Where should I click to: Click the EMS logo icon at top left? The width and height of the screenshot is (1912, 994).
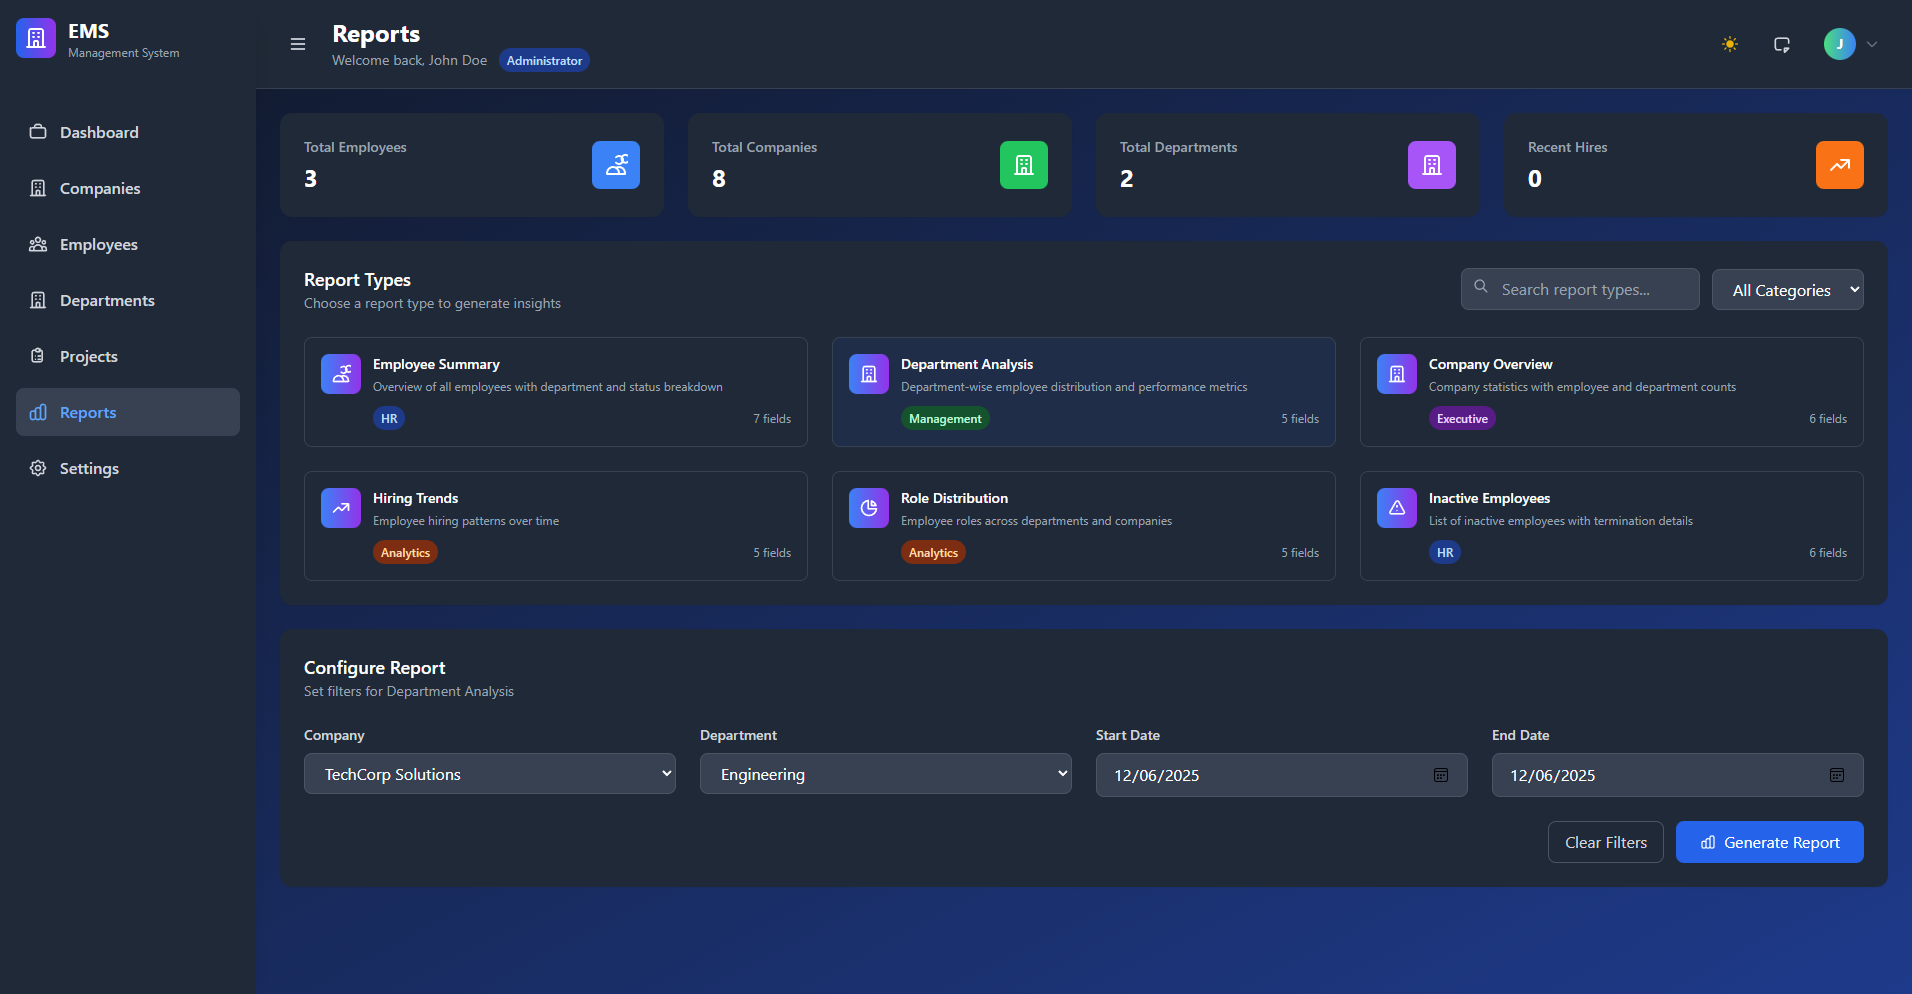35,37
